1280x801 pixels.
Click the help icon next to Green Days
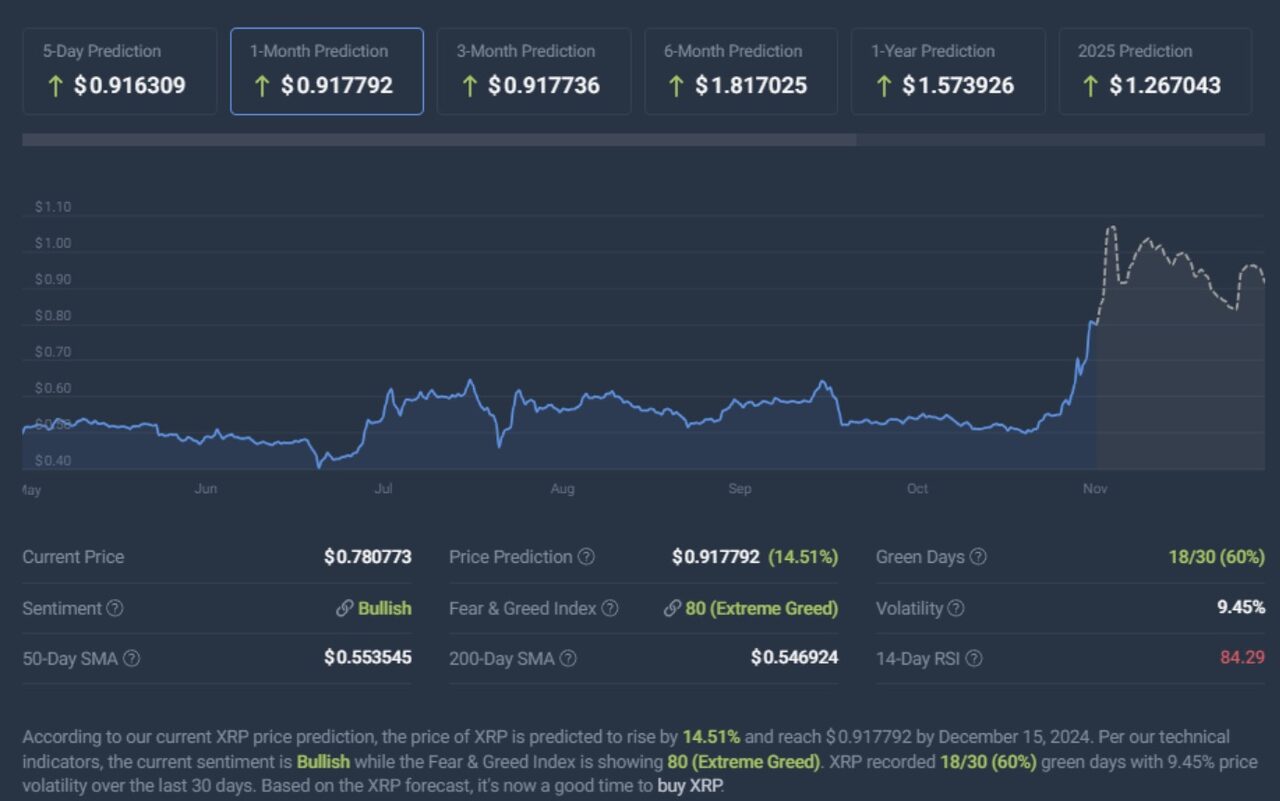tap(978, 557)
